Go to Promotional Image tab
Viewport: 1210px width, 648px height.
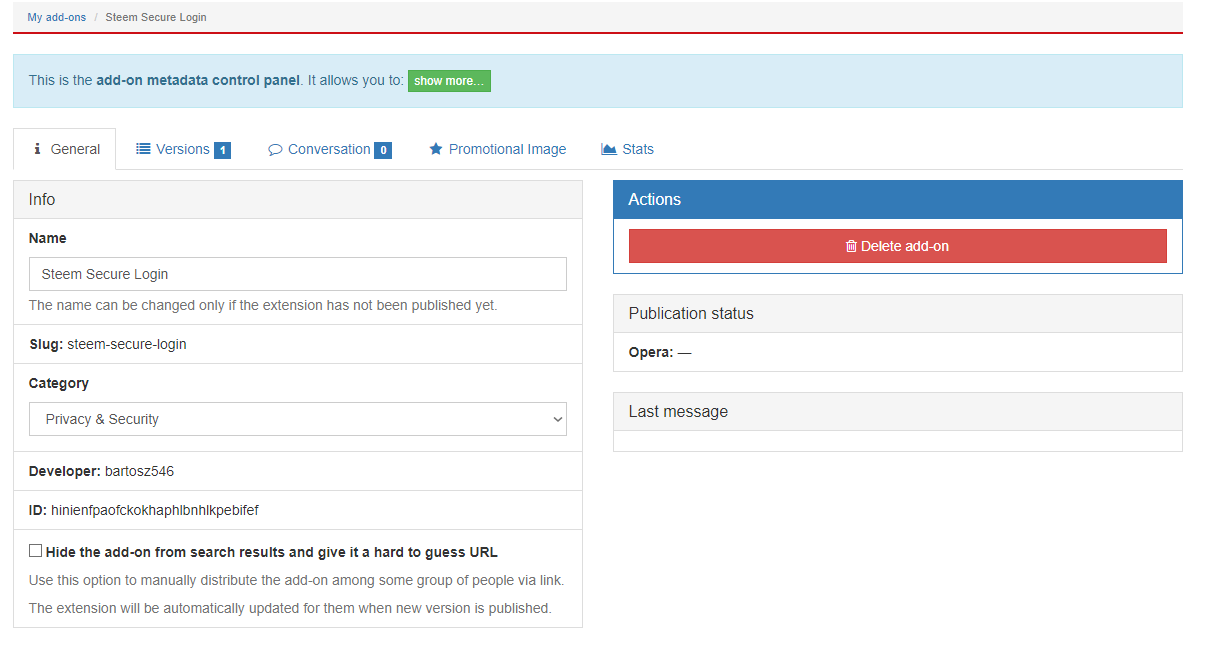pyautogui.click(x=497, y=149)
